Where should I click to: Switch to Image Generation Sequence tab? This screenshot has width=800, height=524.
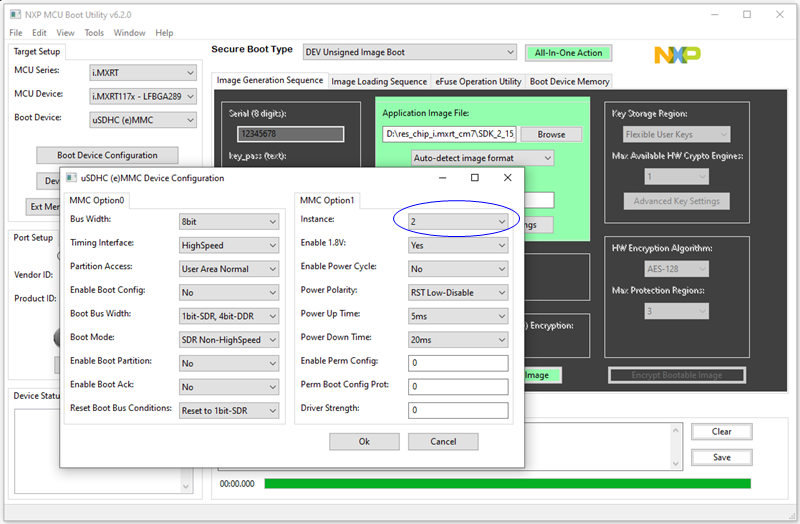269,80
